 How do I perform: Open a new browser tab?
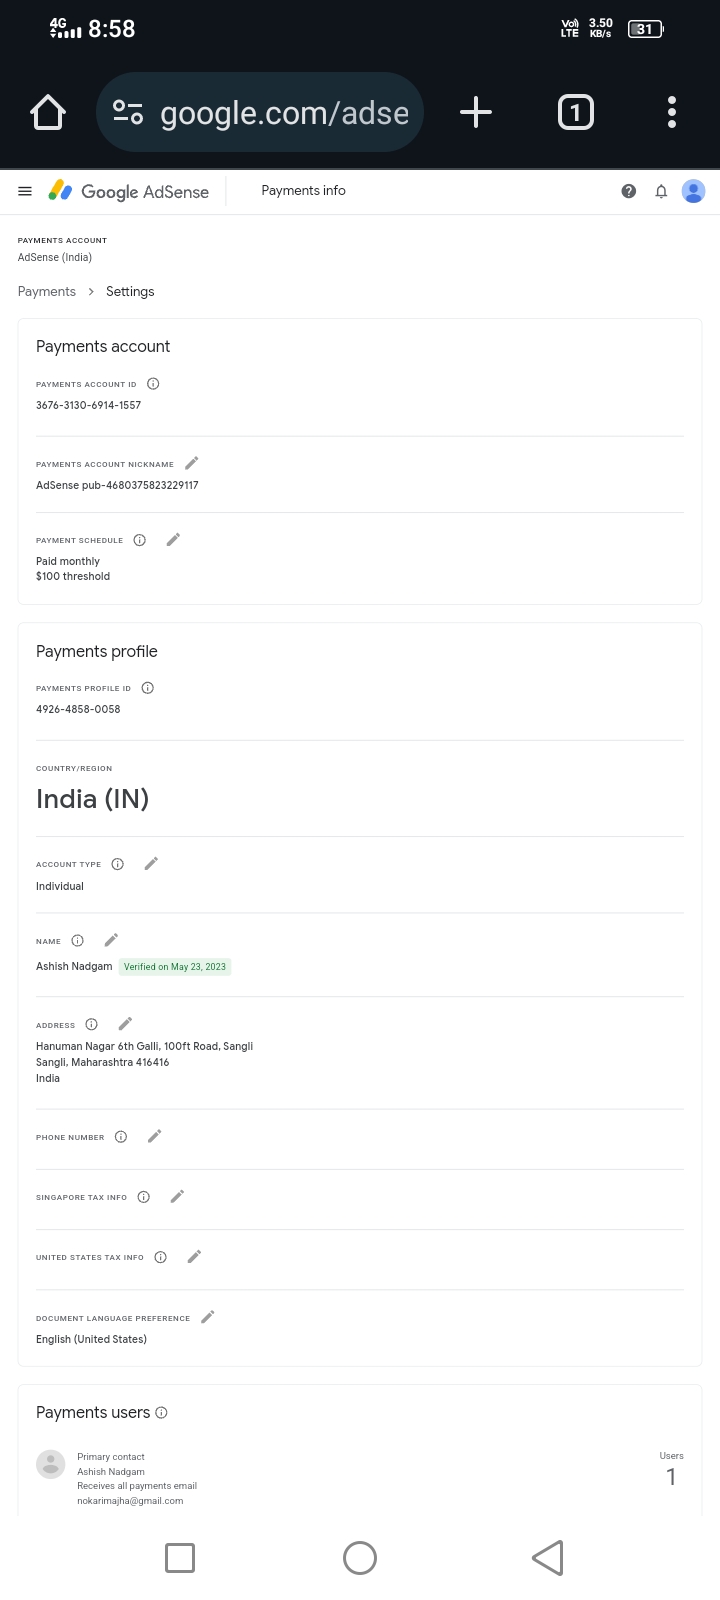tap(476, 112)
